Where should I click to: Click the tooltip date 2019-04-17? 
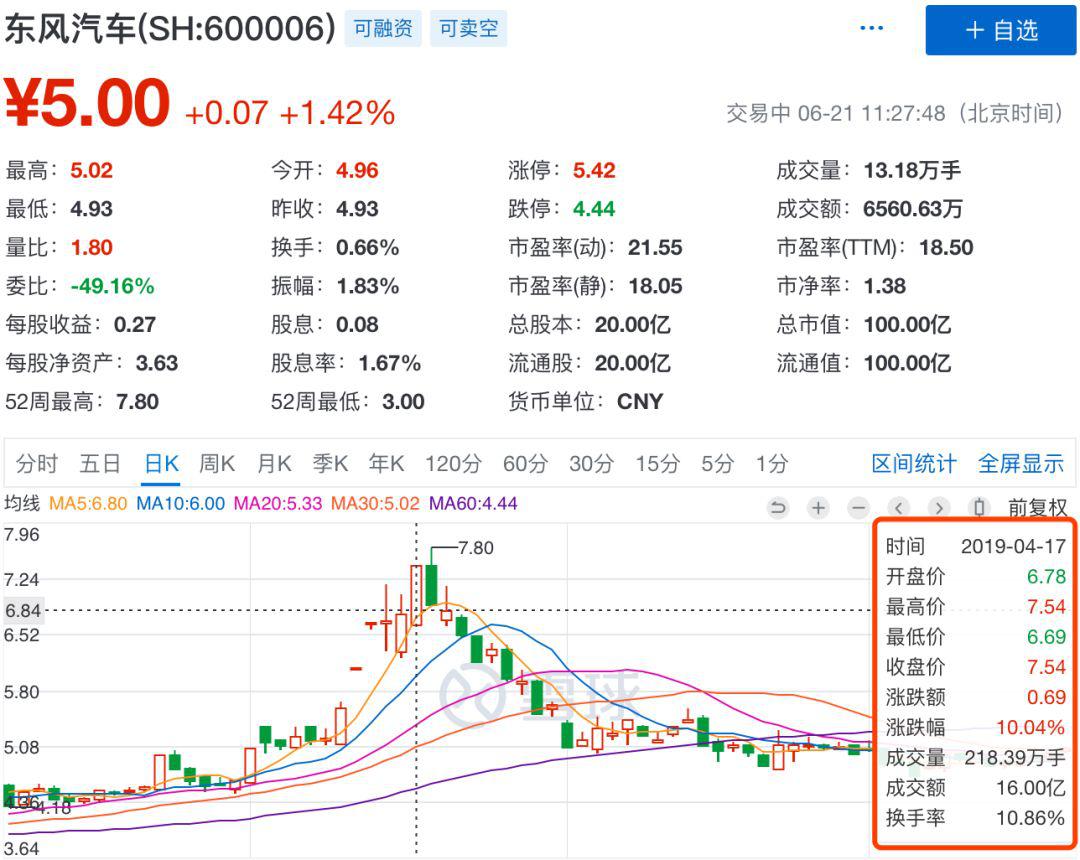1013,546
